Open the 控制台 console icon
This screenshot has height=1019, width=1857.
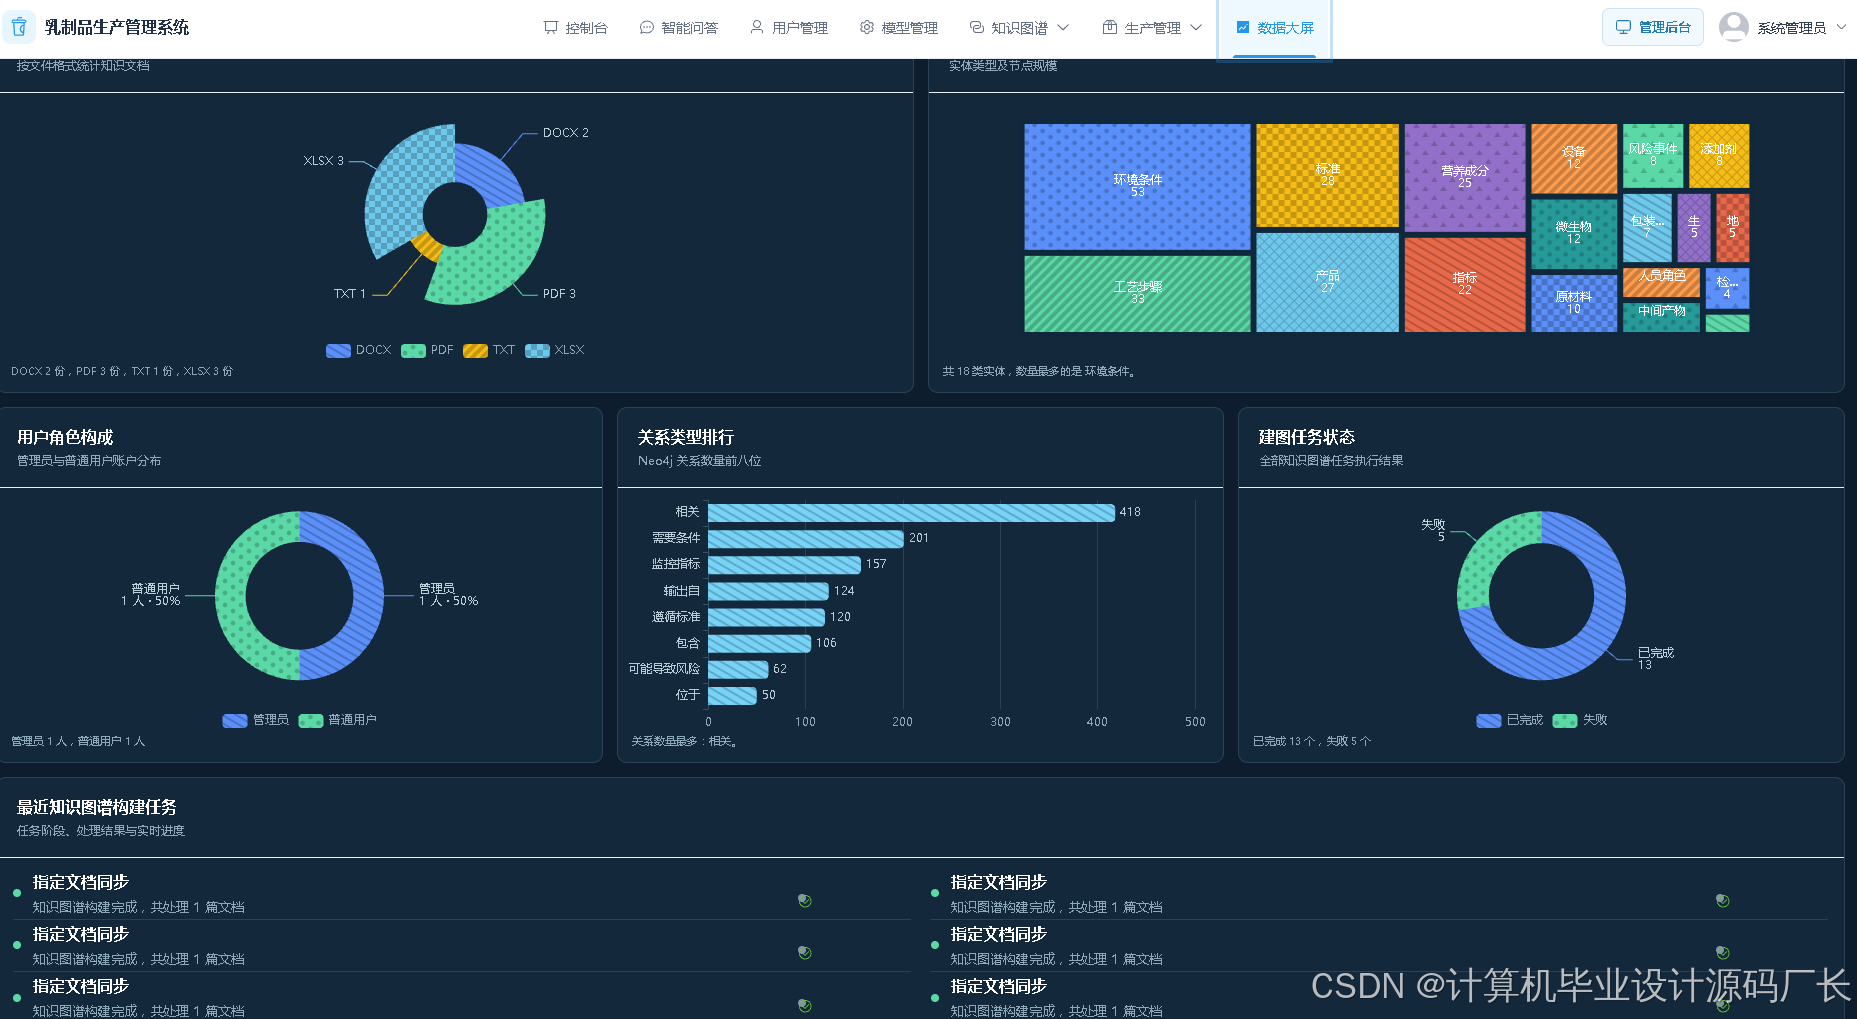pyautogui.click(x=551, y=28)
